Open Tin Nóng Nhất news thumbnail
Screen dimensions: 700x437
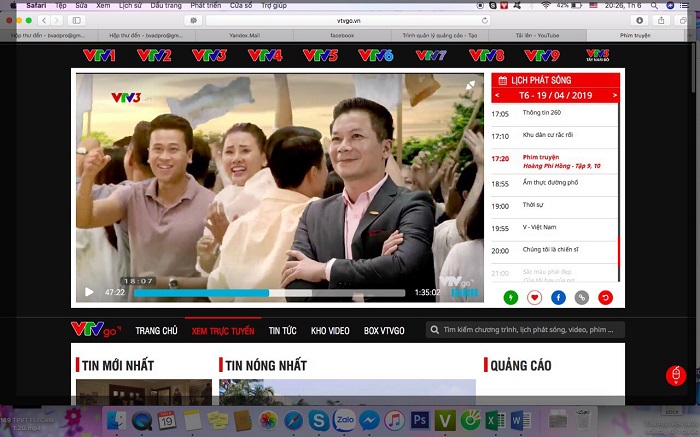tap(347, 392)
